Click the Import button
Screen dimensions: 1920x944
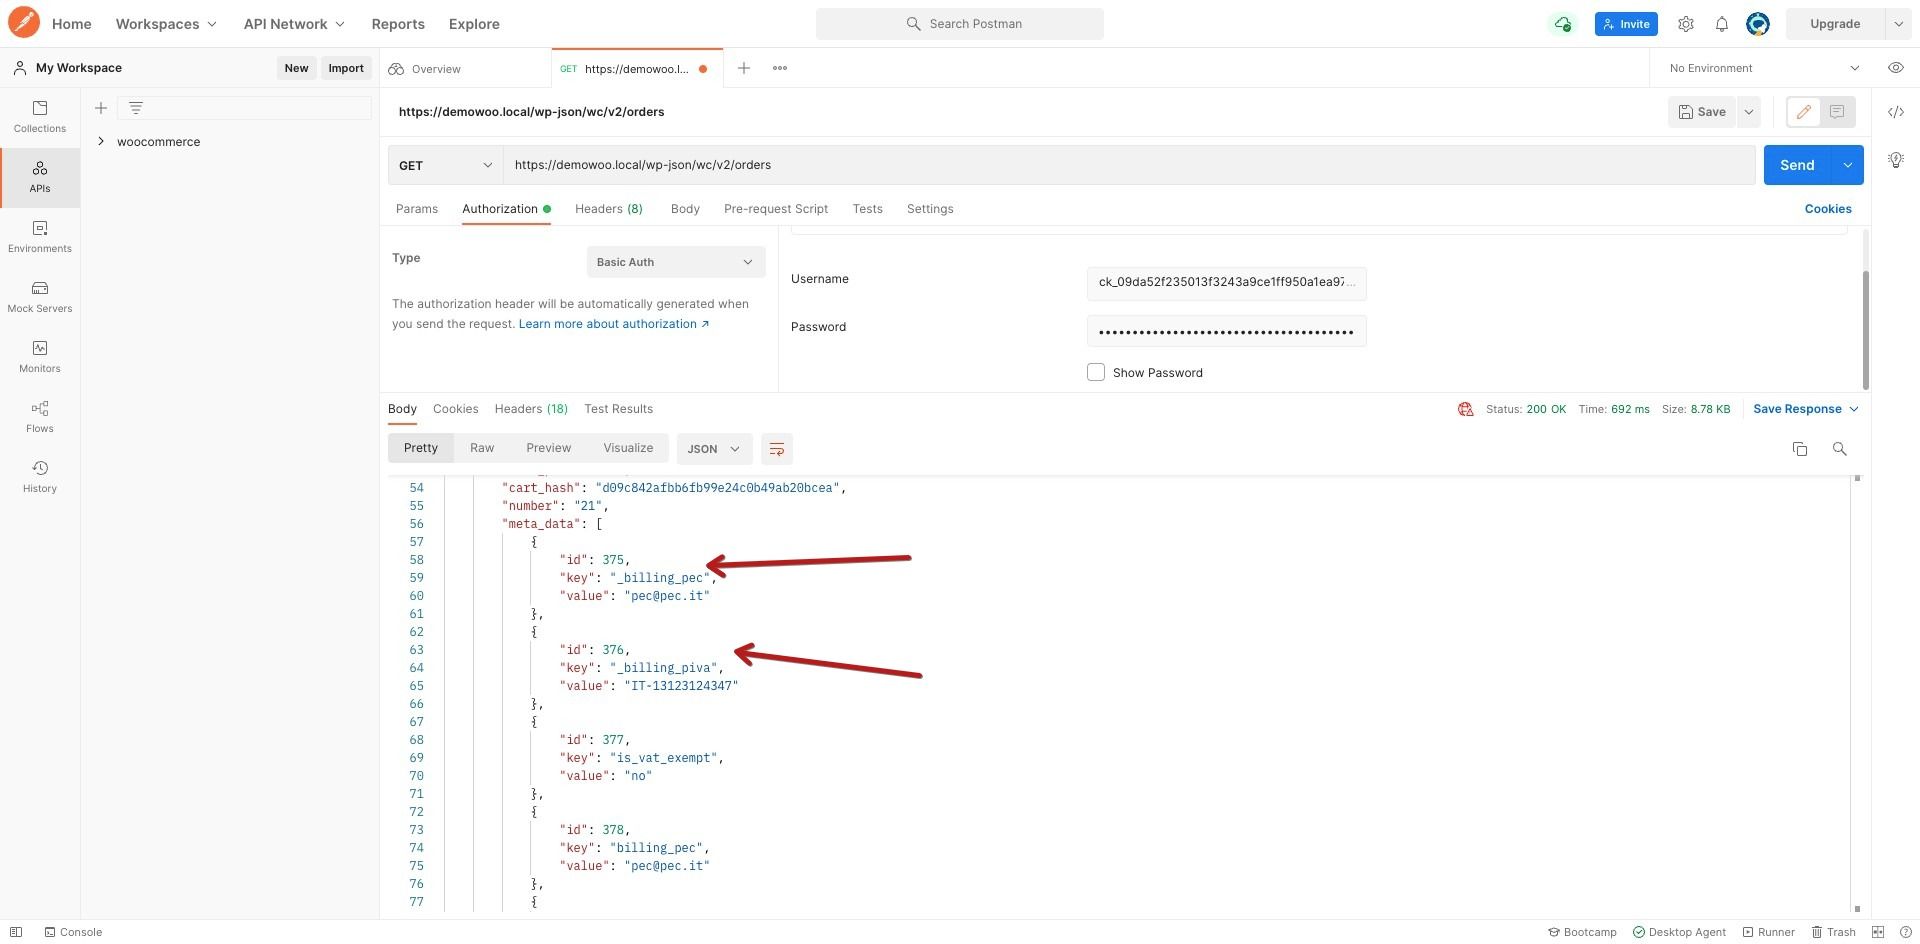[x=346, y=68]
